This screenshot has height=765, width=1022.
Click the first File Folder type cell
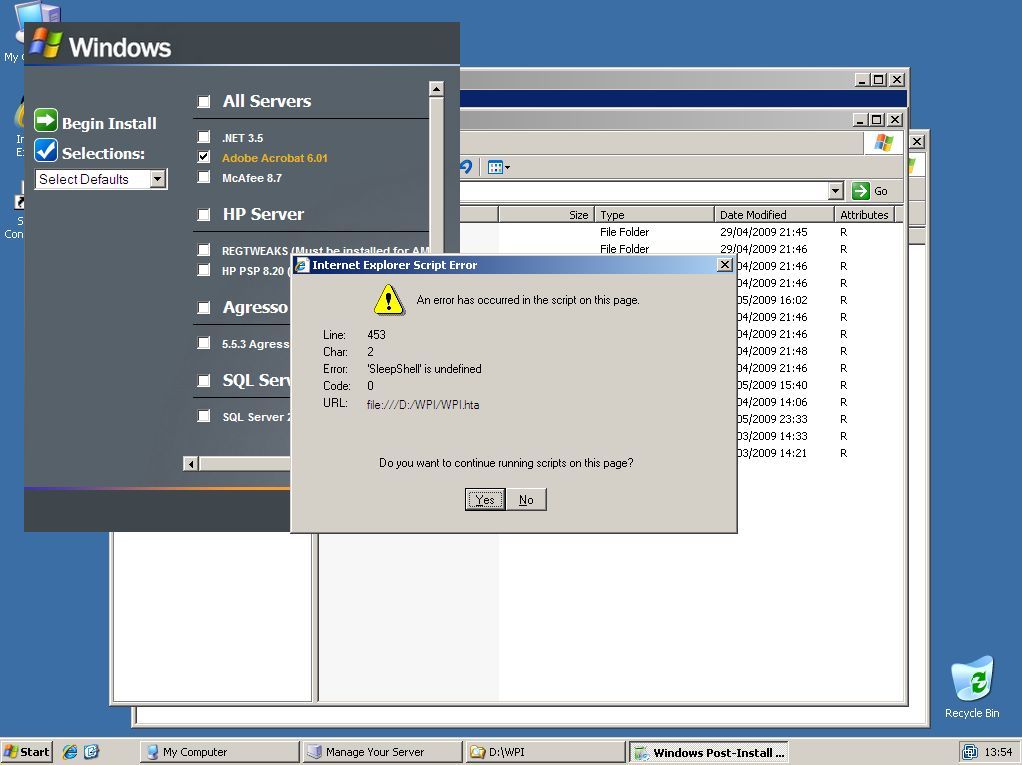[x=624, y=232]
